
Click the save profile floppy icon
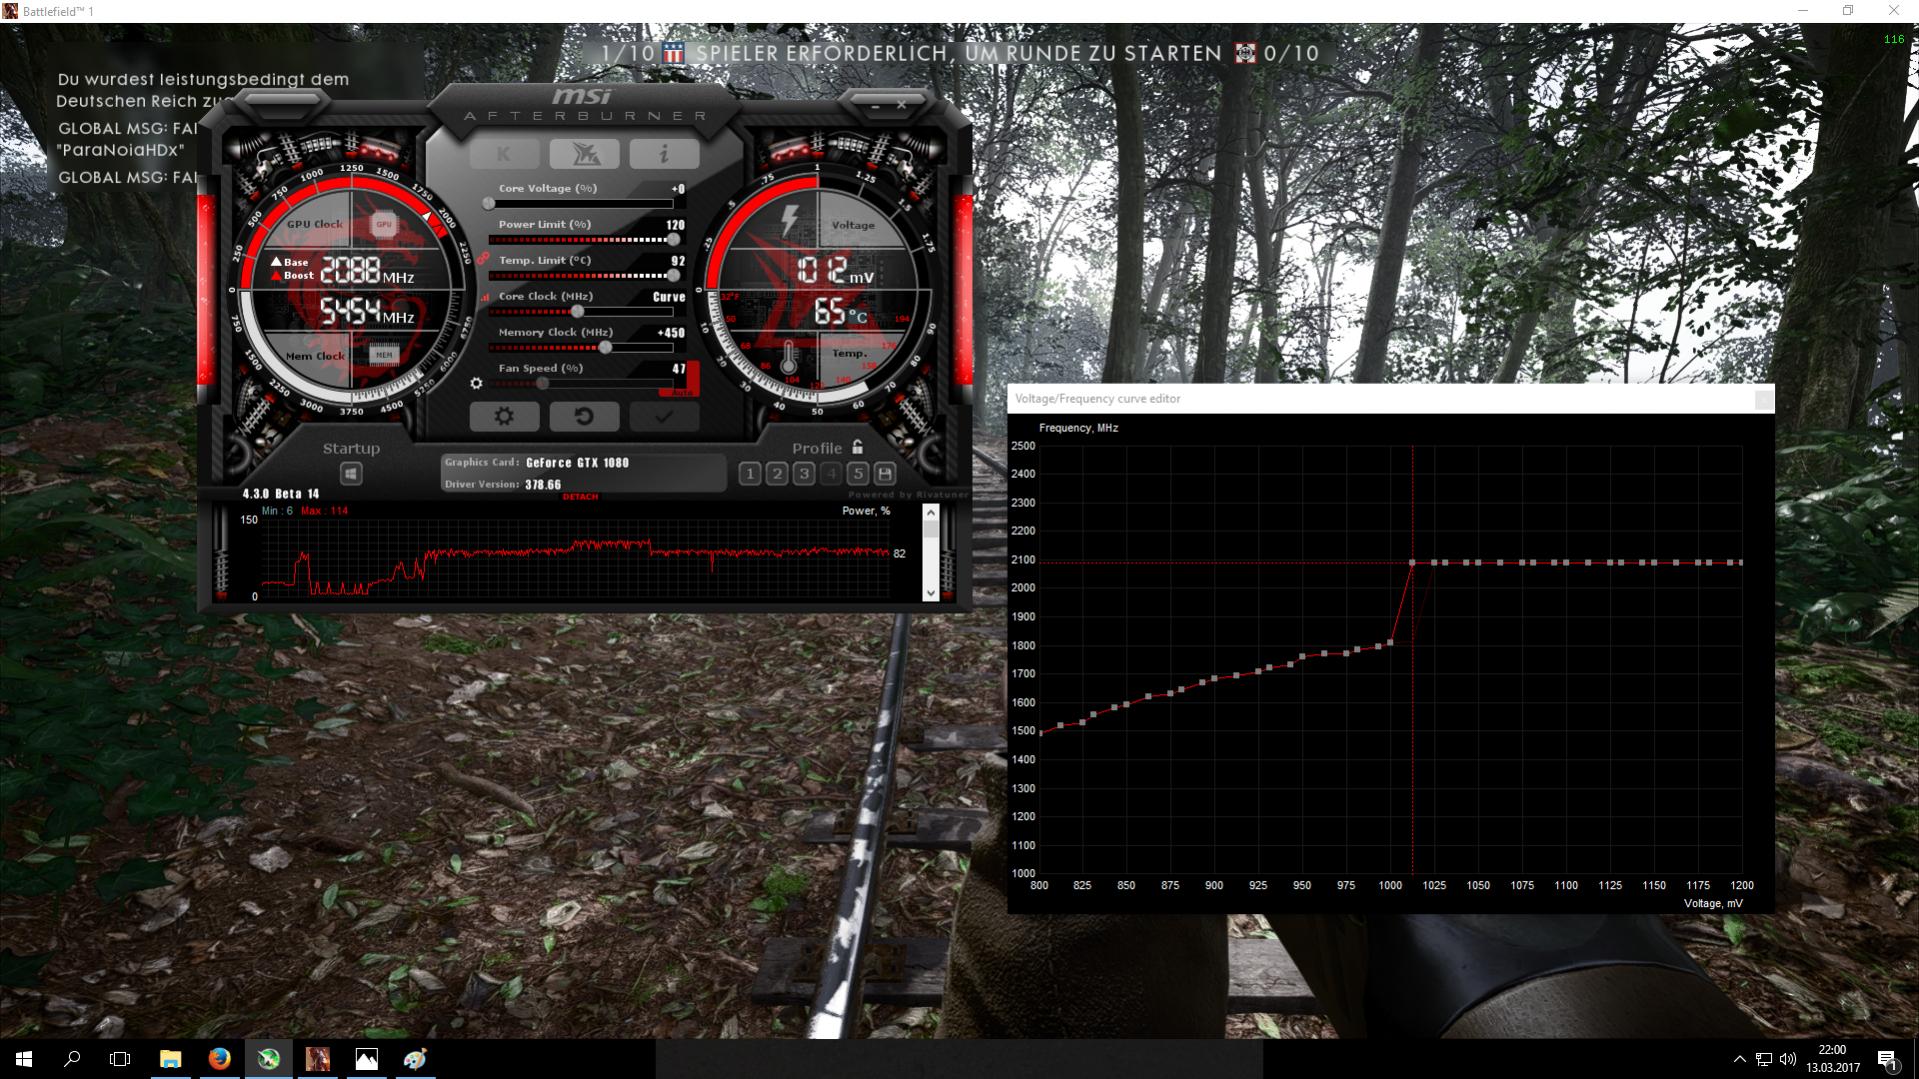pos(885,474)
